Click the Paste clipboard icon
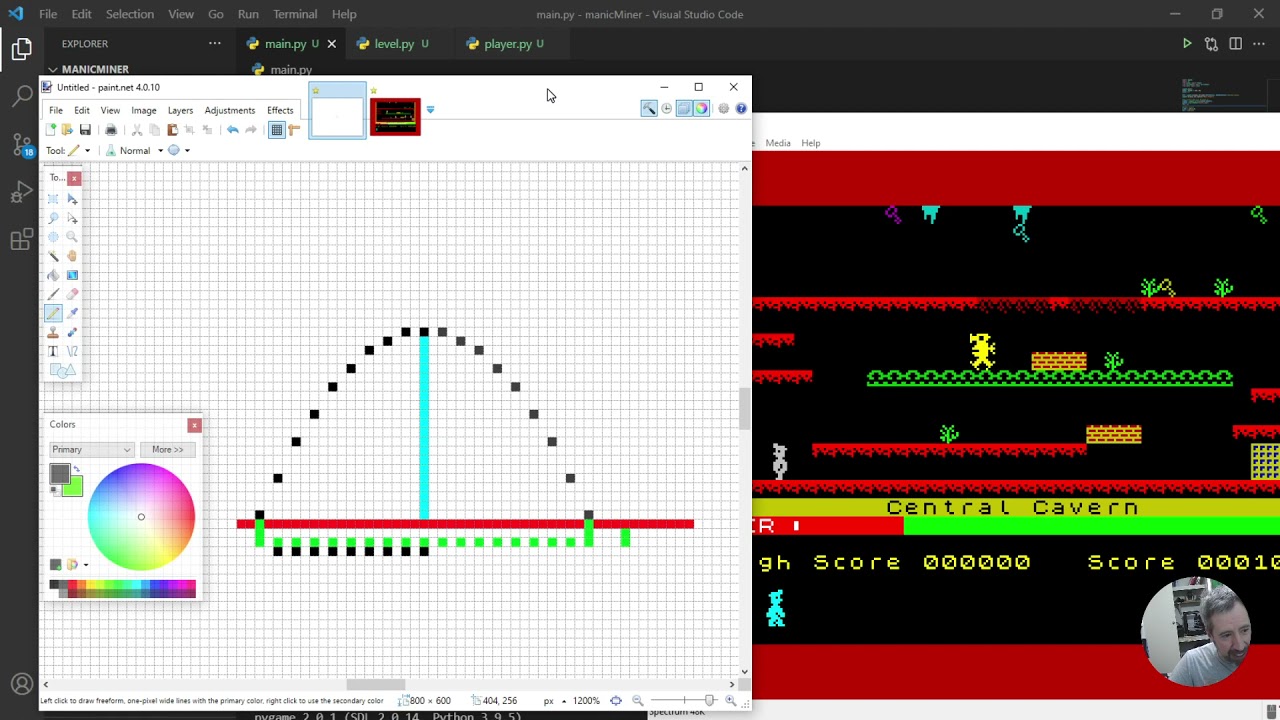 click(172, 130)
